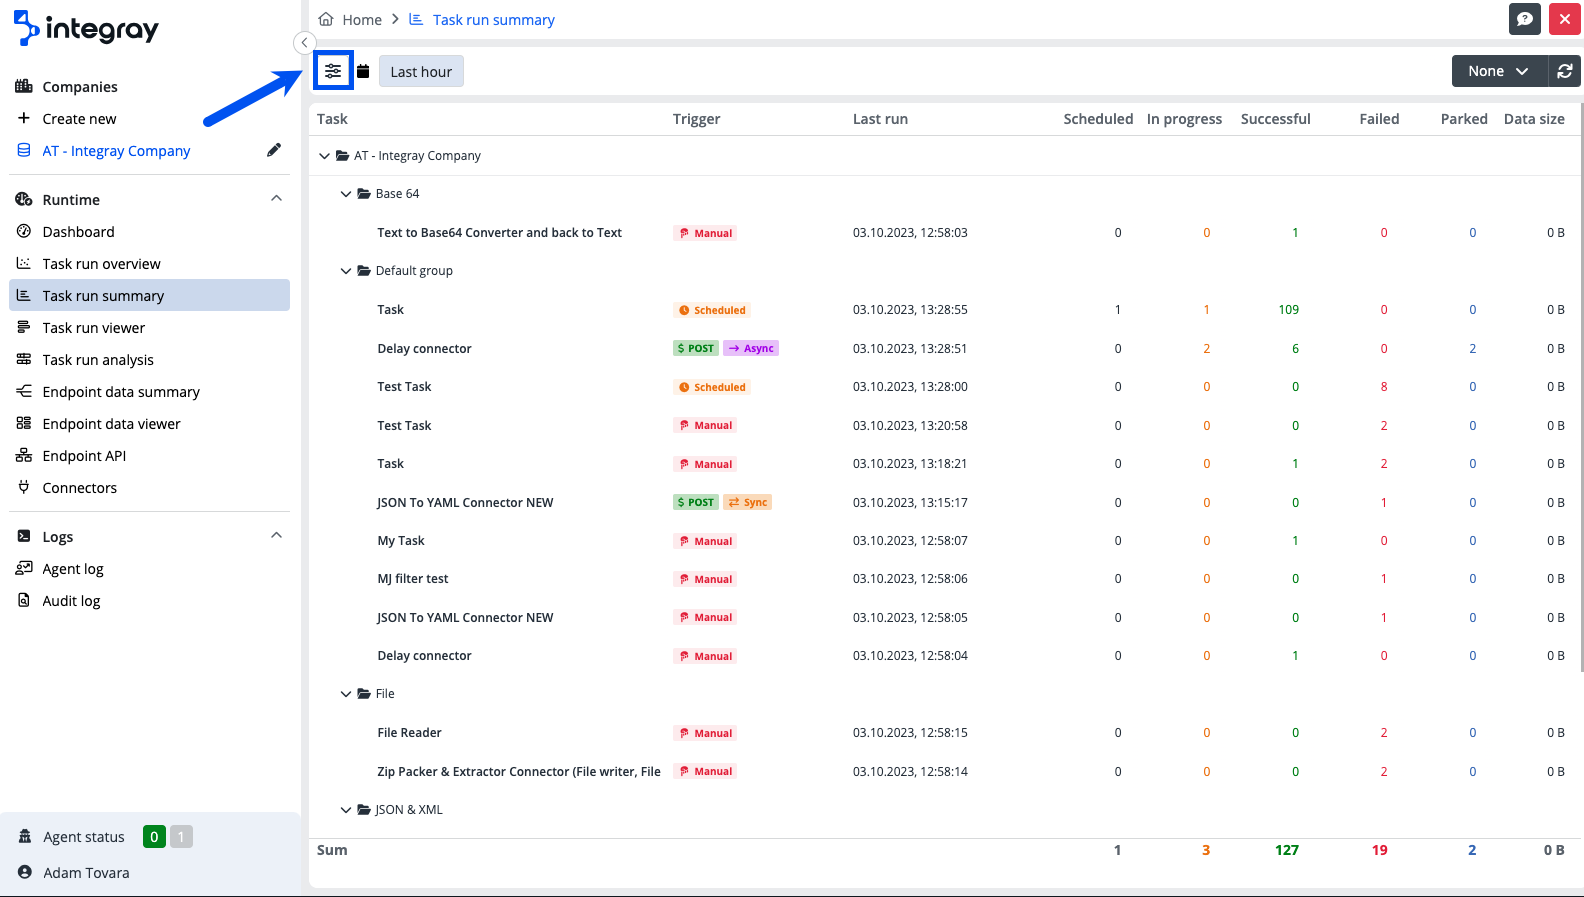Collapse the Logs section
This screenshot has height=897, width=1584.
coord(276,536)
